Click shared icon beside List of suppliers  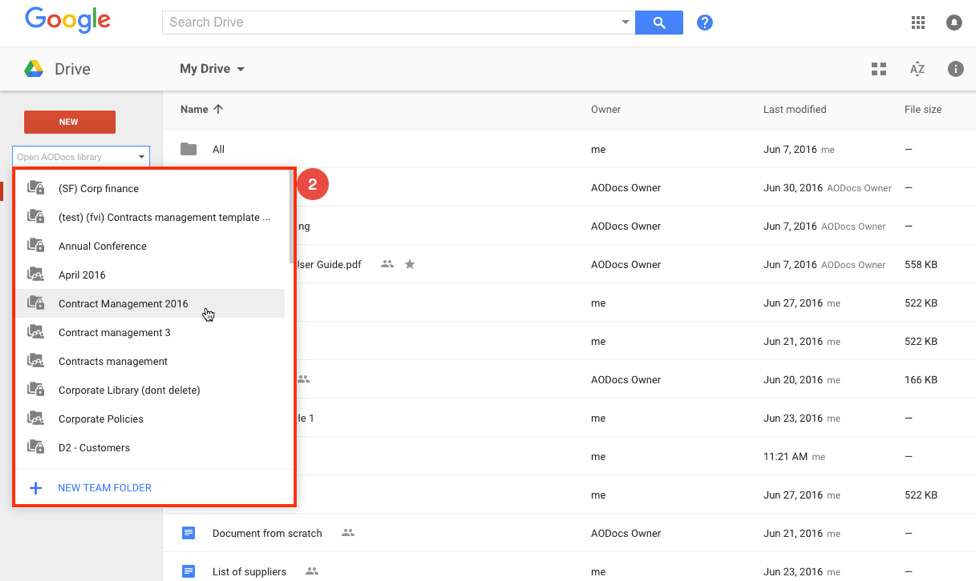click(312, 571)
